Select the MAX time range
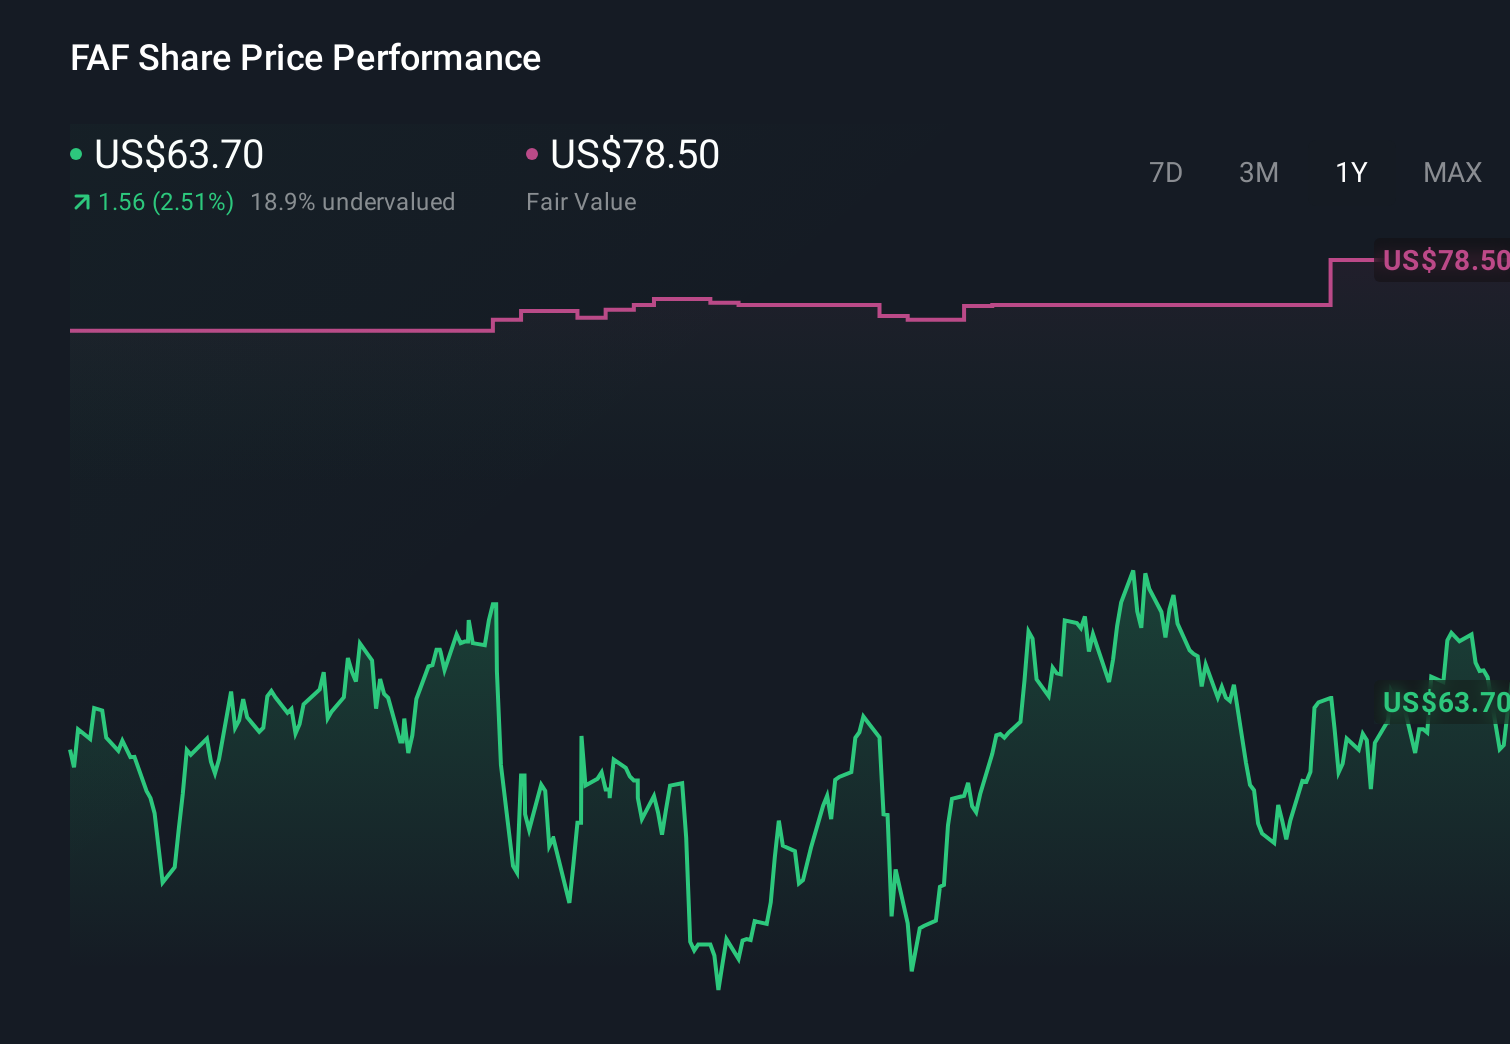The width and height of the screenshot is (1510, 1044). [1451, 172]
